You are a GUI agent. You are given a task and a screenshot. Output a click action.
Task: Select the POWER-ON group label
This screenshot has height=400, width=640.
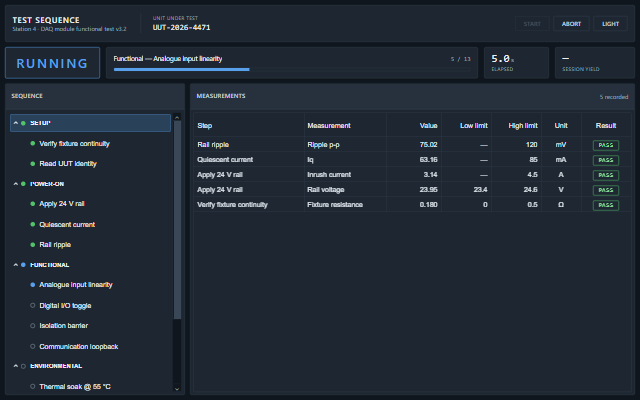click(x=47, y=184)
